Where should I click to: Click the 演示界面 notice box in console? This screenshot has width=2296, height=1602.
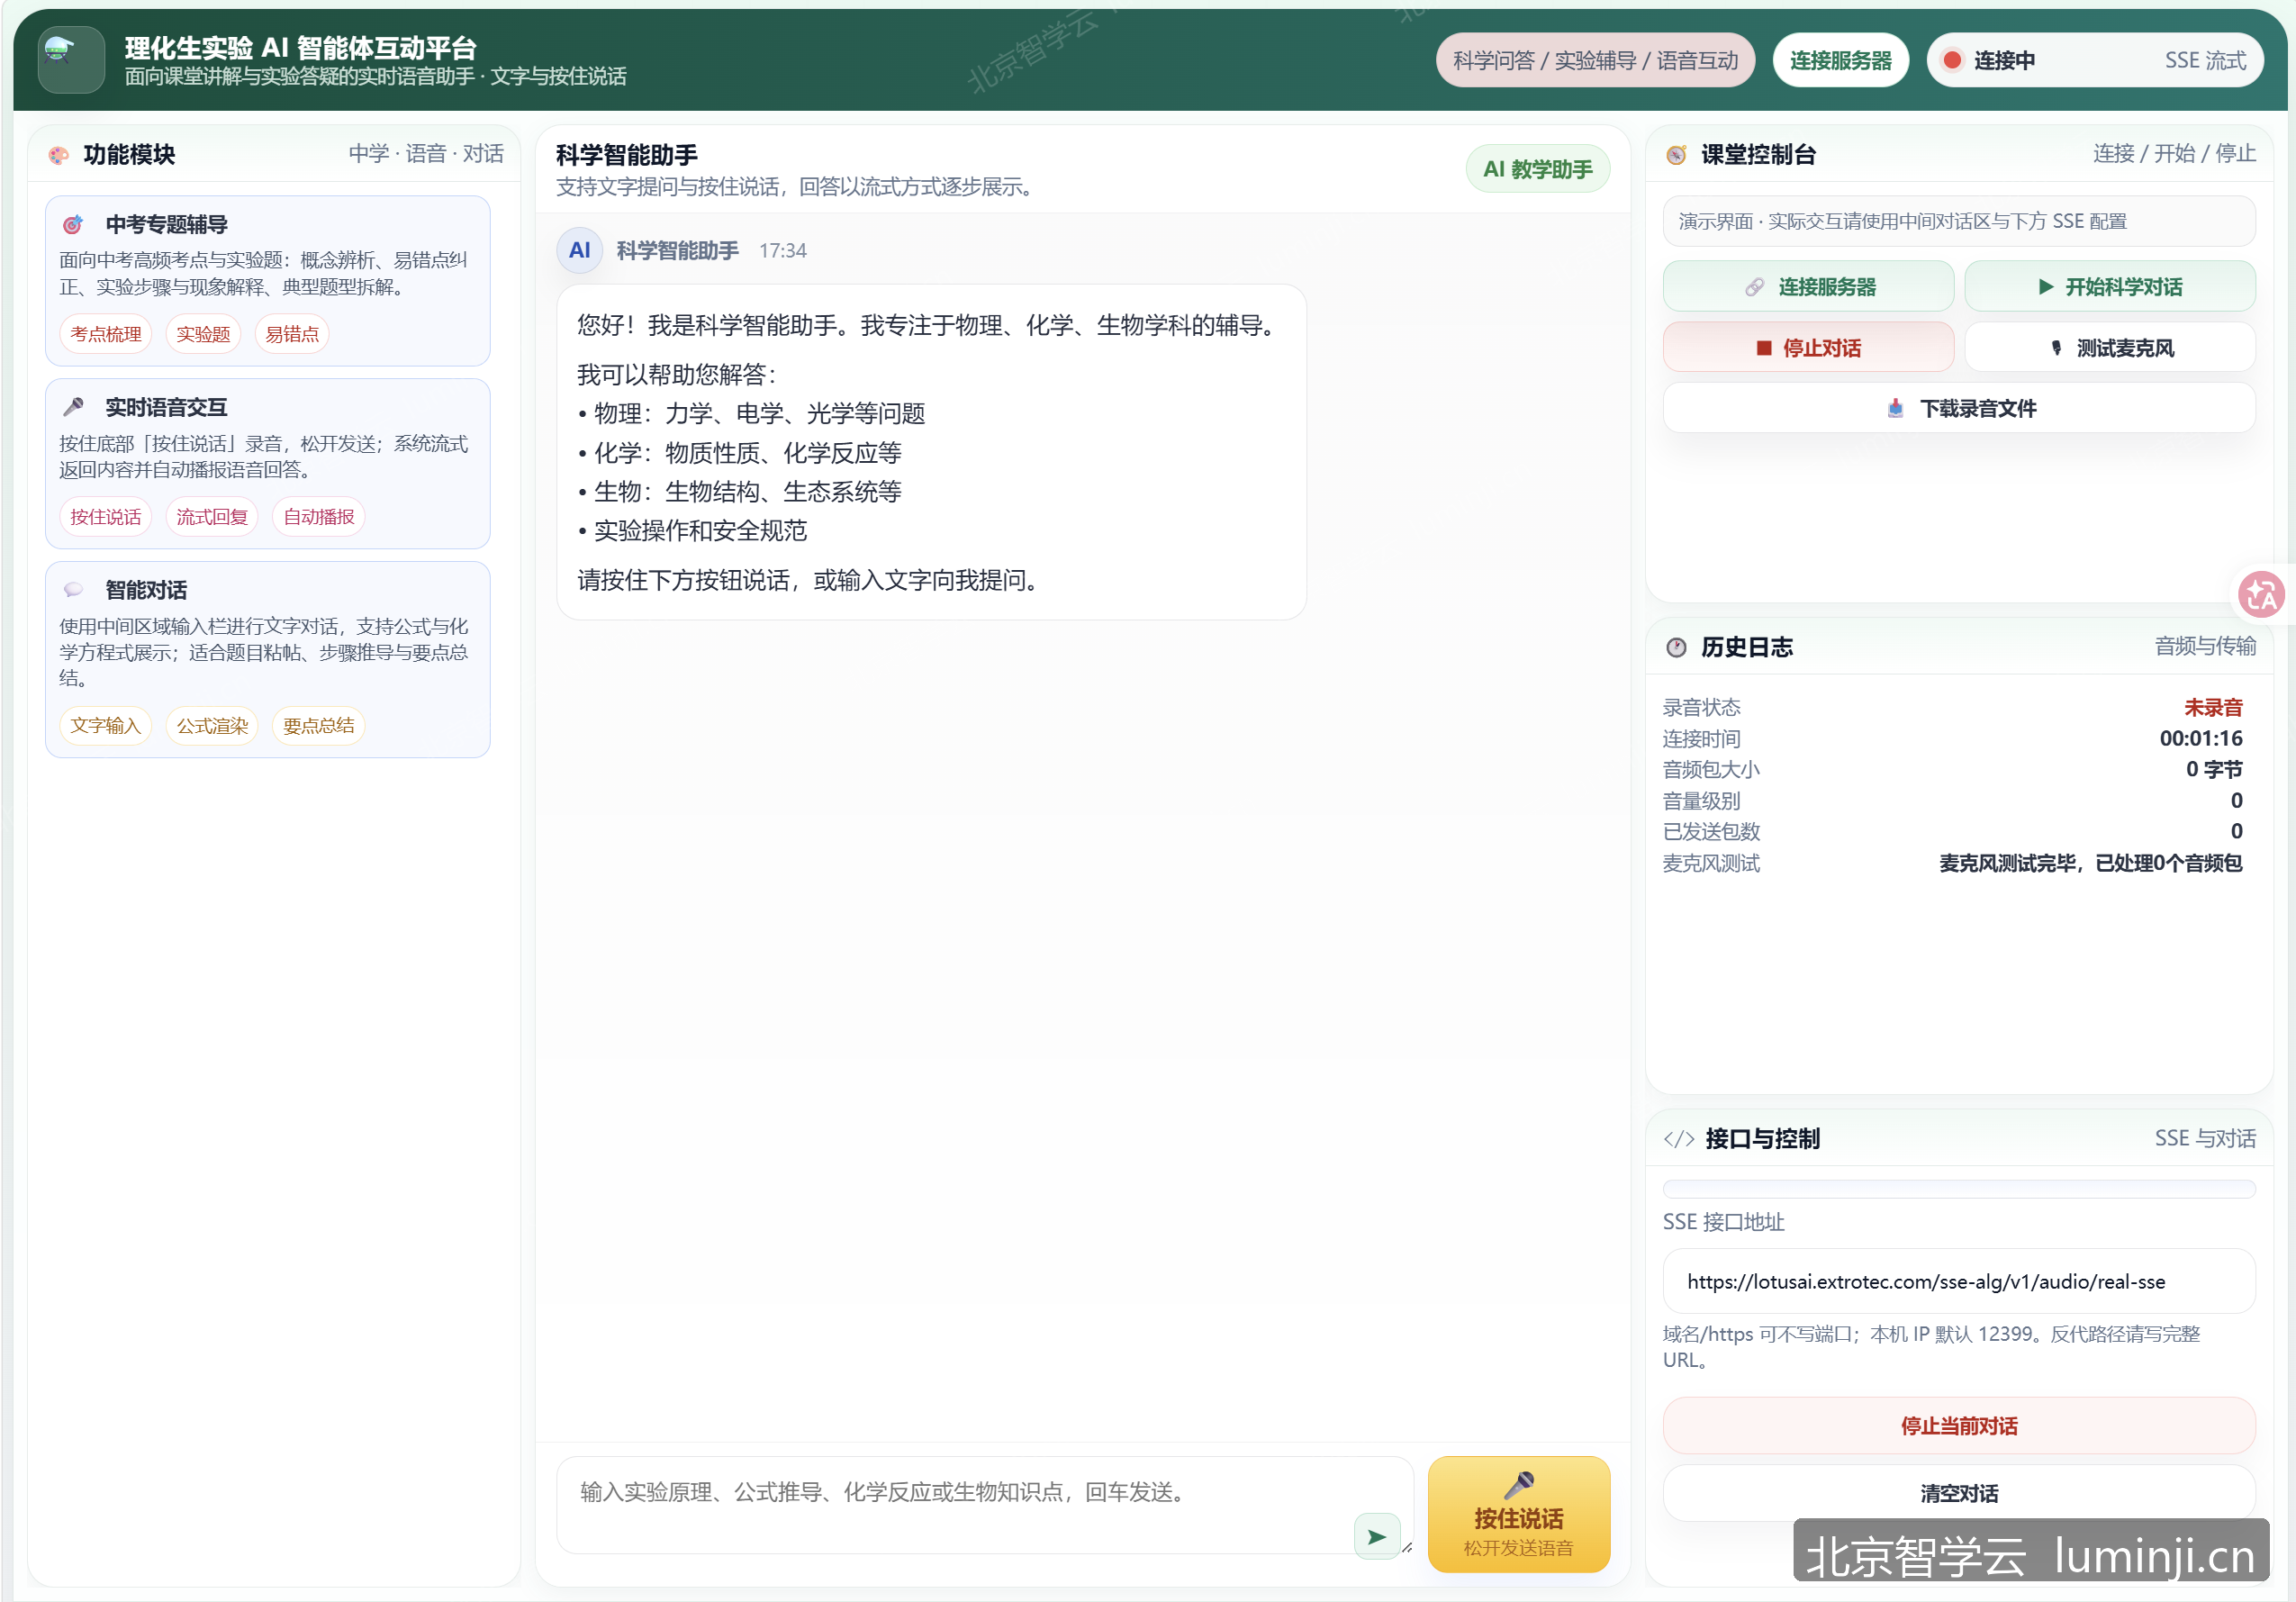click(1959, 221)
